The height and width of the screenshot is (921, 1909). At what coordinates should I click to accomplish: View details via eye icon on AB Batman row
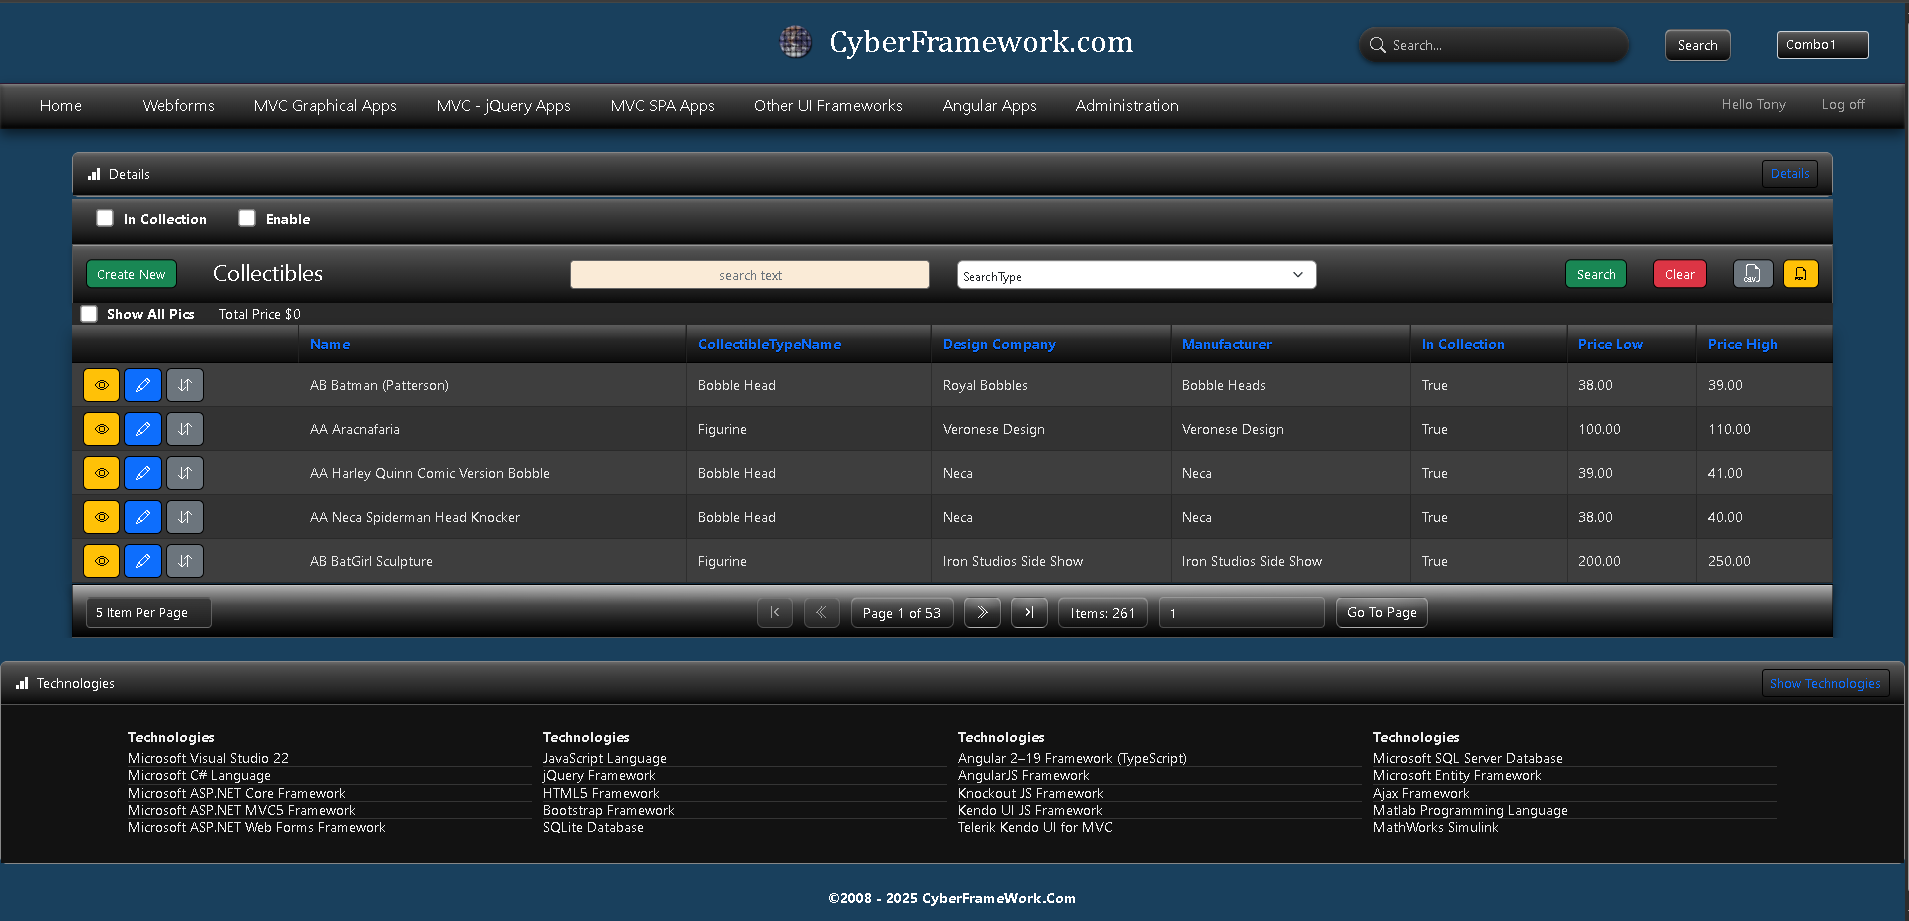click(100, 385)
